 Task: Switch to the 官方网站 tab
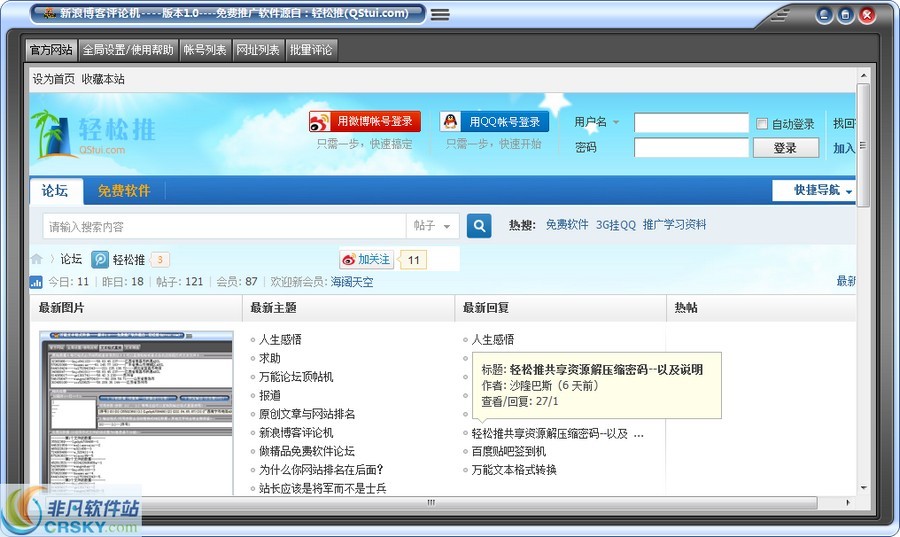51,50
